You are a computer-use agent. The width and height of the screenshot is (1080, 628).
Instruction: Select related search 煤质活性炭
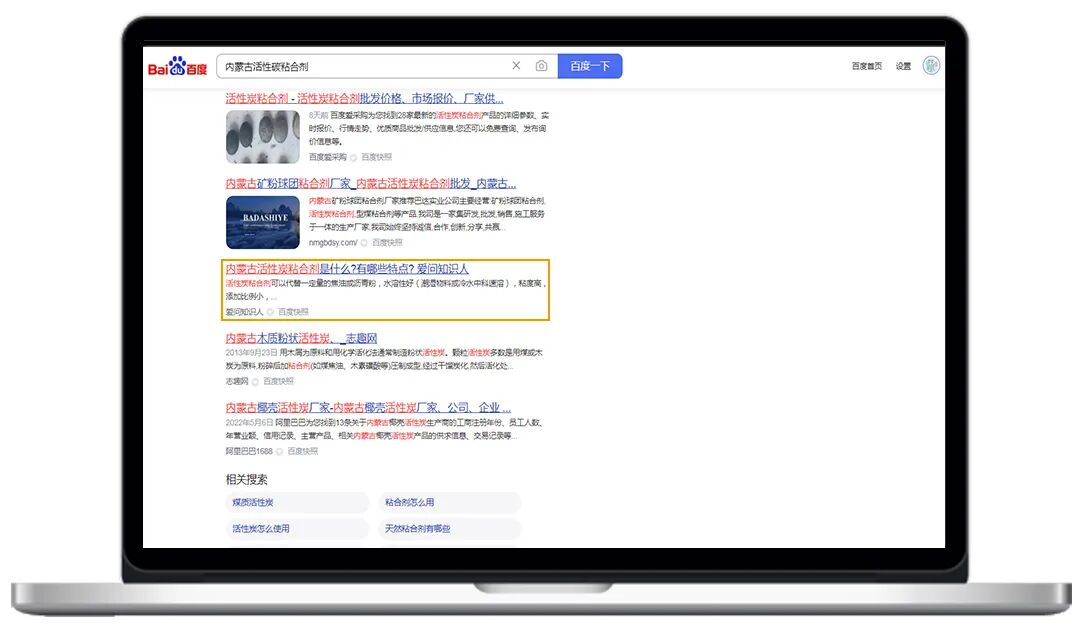(297, 503)
